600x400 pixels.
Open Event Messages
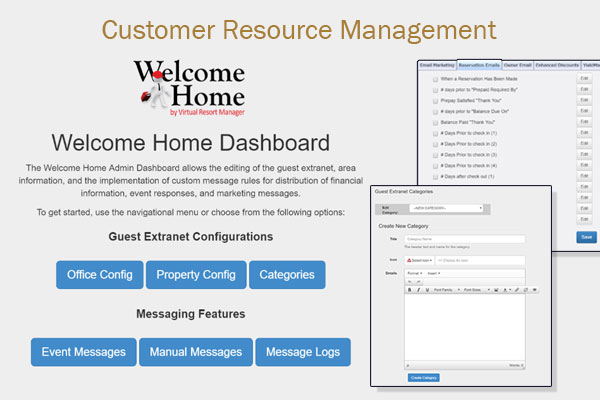click(x=83, y=352)
